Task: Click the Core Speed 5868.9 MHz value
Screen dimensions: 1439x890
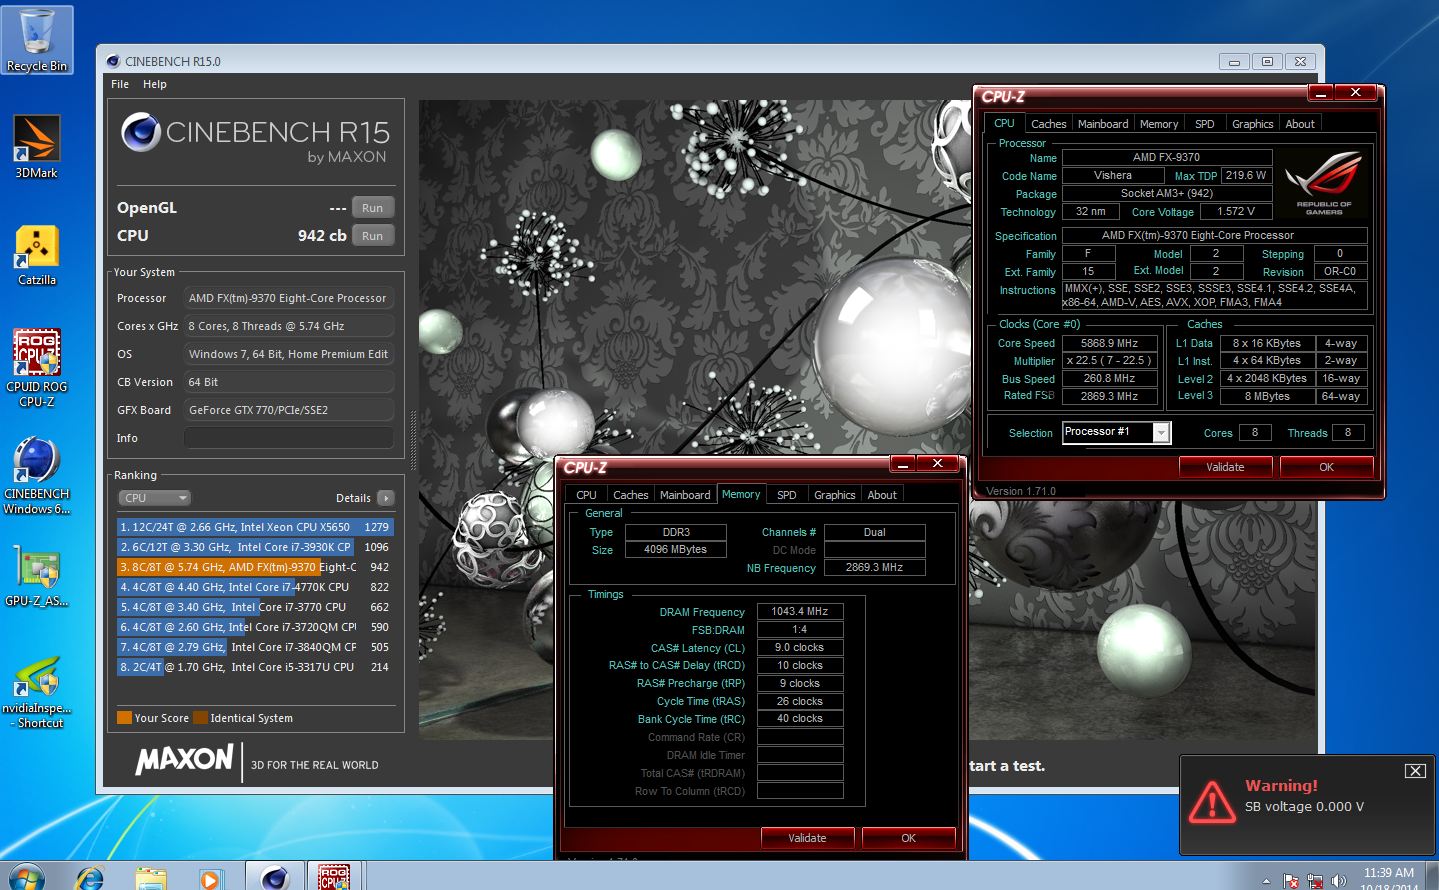Action: (1109, 343)
